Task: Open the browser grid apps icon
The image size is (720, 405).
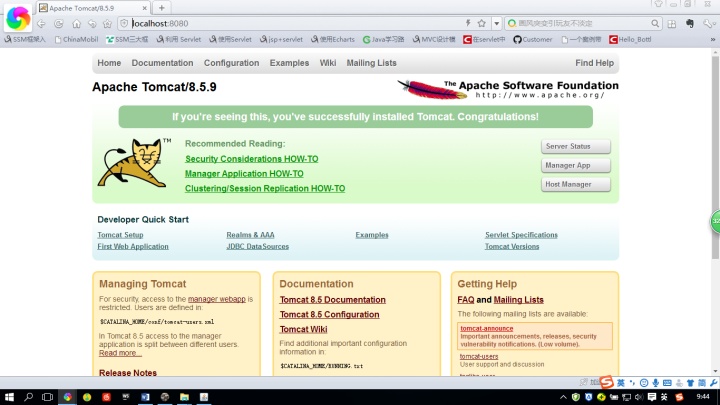Action: pos(672,24)
